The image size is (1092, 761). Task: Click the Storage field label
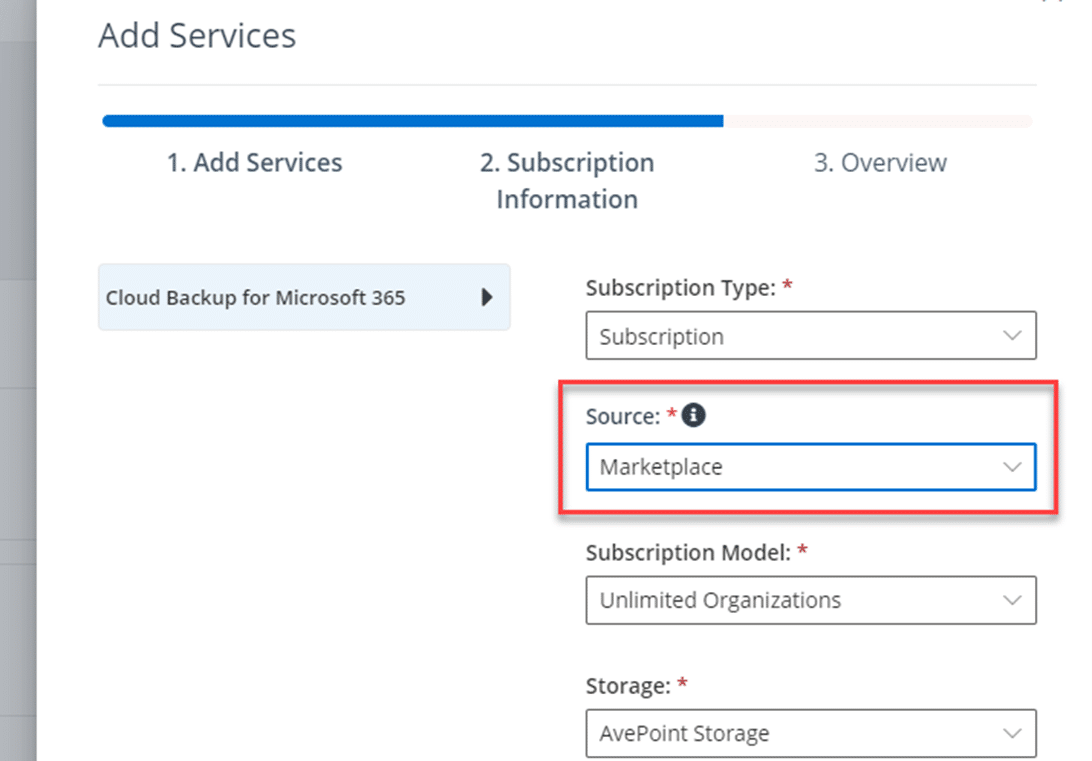[x=629, y=686]
